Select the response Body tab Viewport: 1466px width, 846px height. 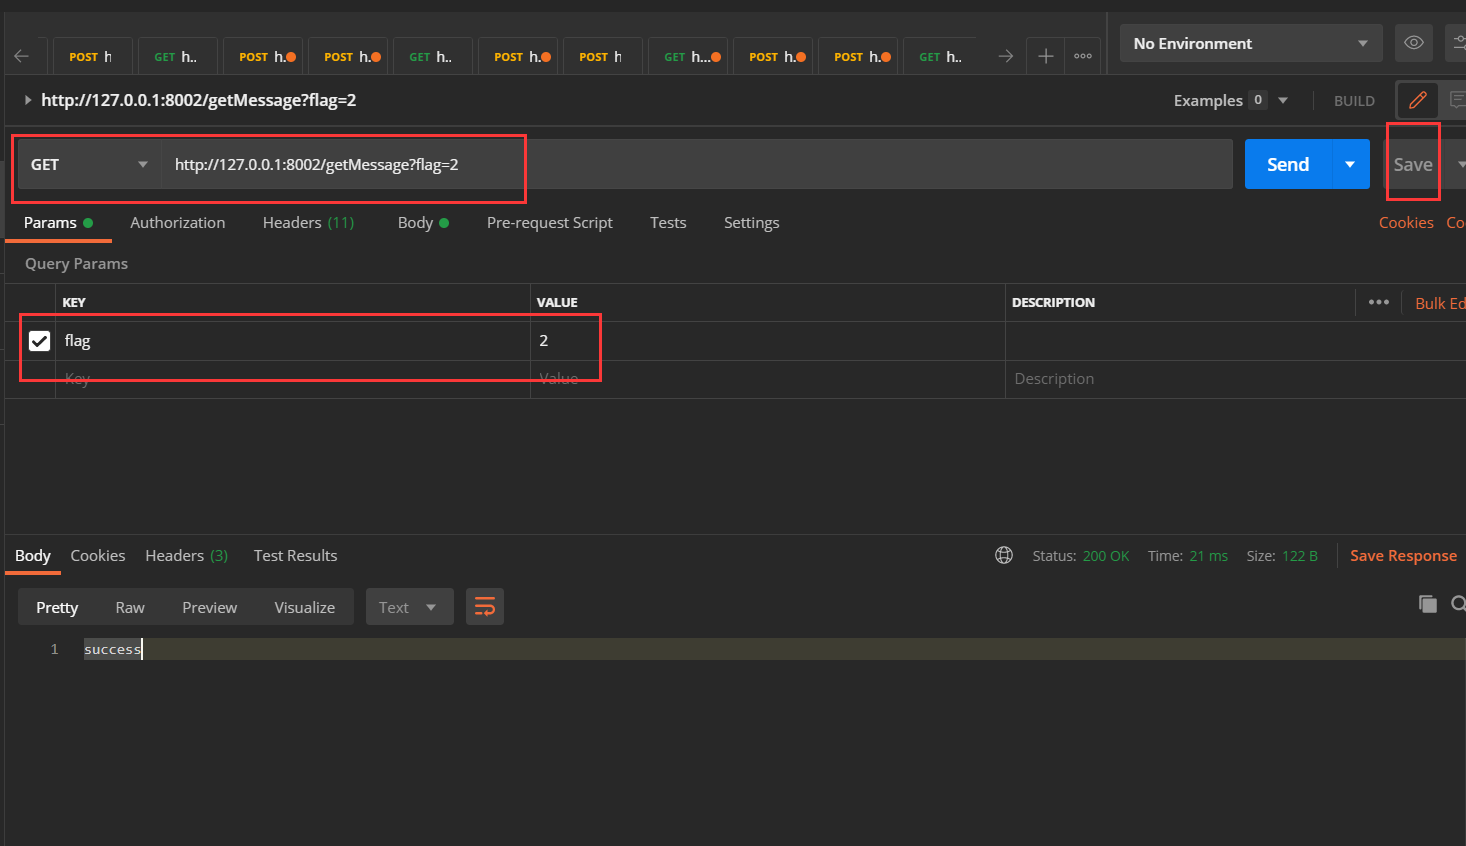33,555
